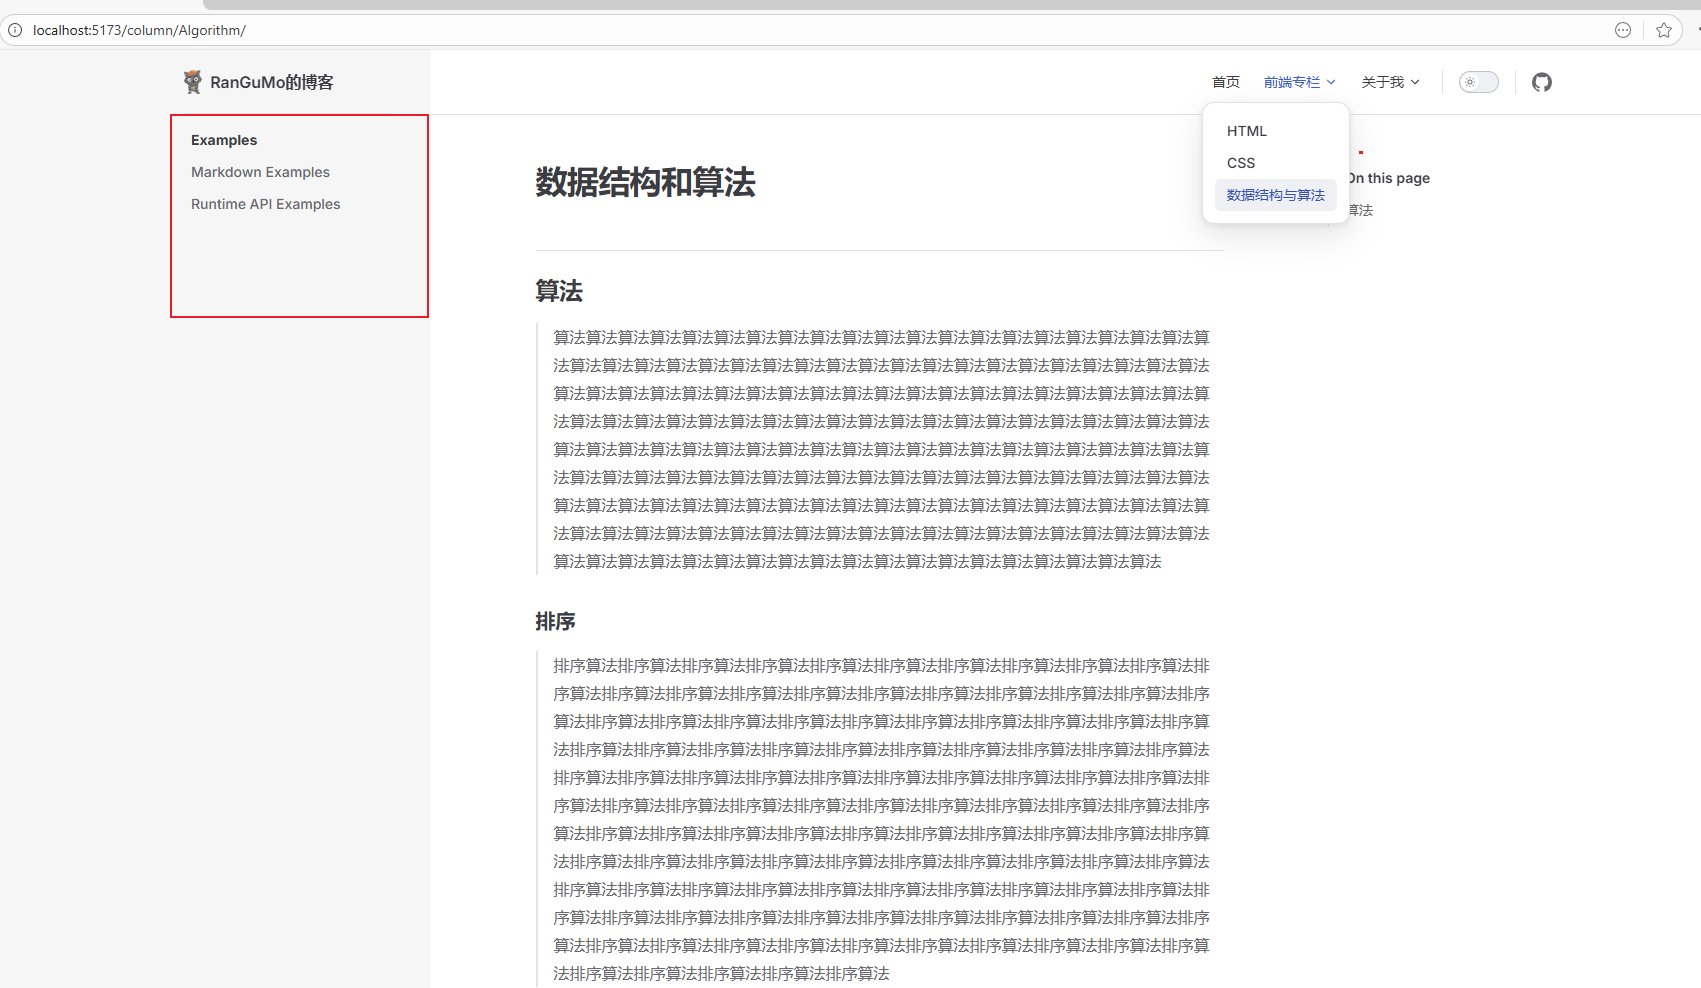Click the browser smiley feedback icon
The image size is (1701, 988).
1623,30
